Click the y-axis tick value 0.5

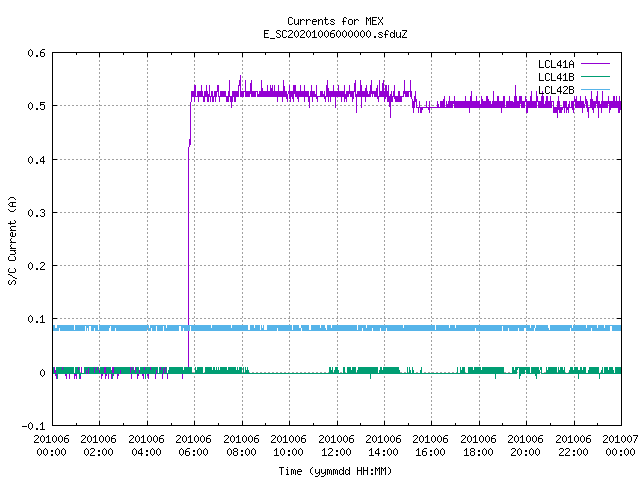[x=36, y=106]
